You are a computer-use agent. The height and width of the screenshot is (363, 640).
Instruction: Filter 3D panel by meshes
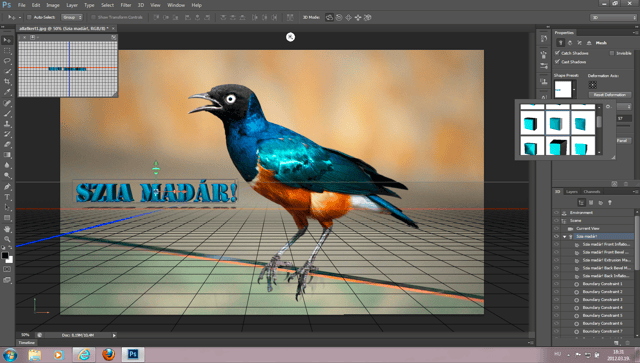591,203
